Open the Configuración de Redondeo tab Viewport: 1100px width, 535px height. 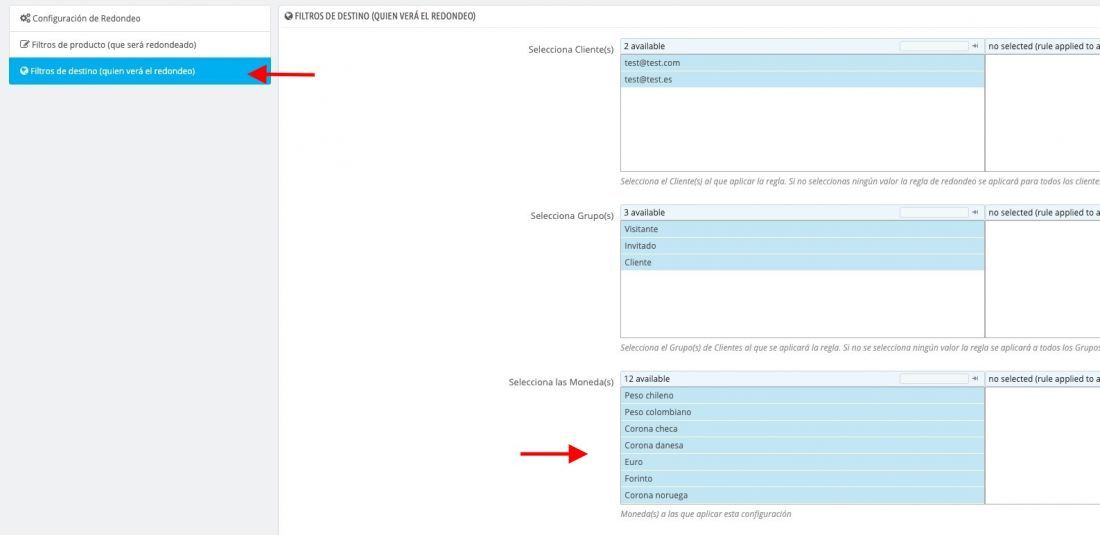140,18
